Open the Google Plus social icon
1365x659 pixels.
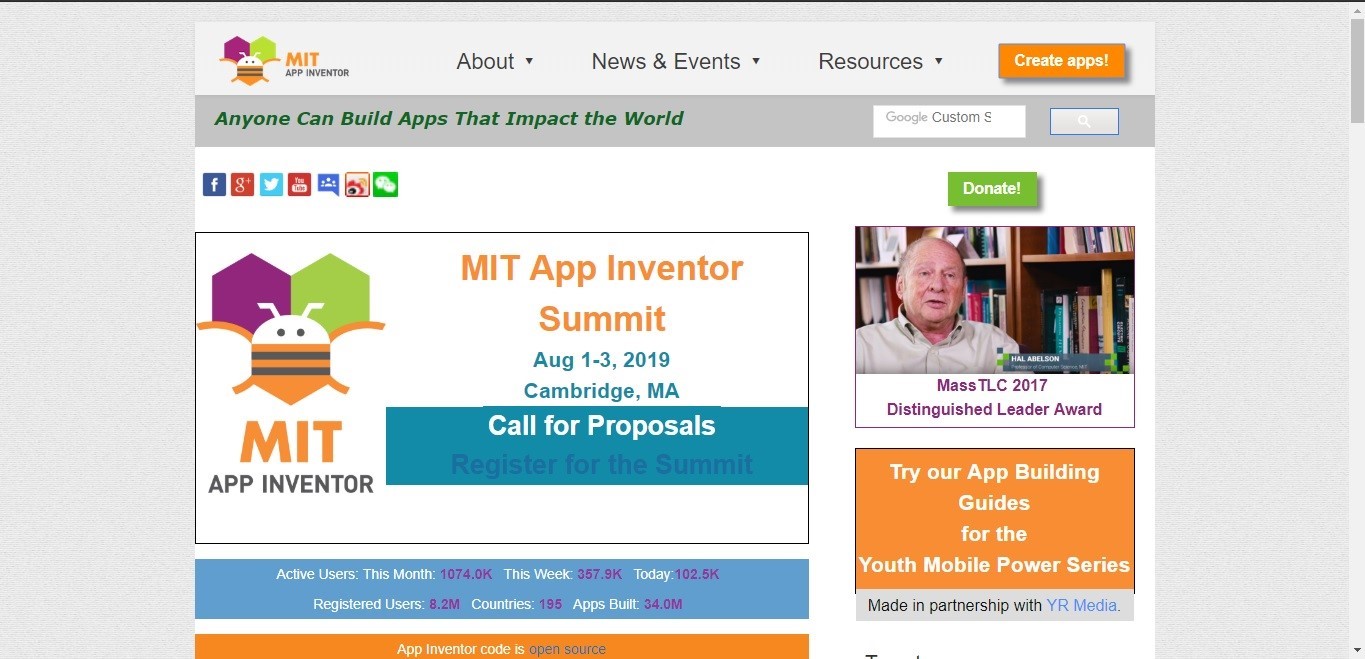pos(243,185)
